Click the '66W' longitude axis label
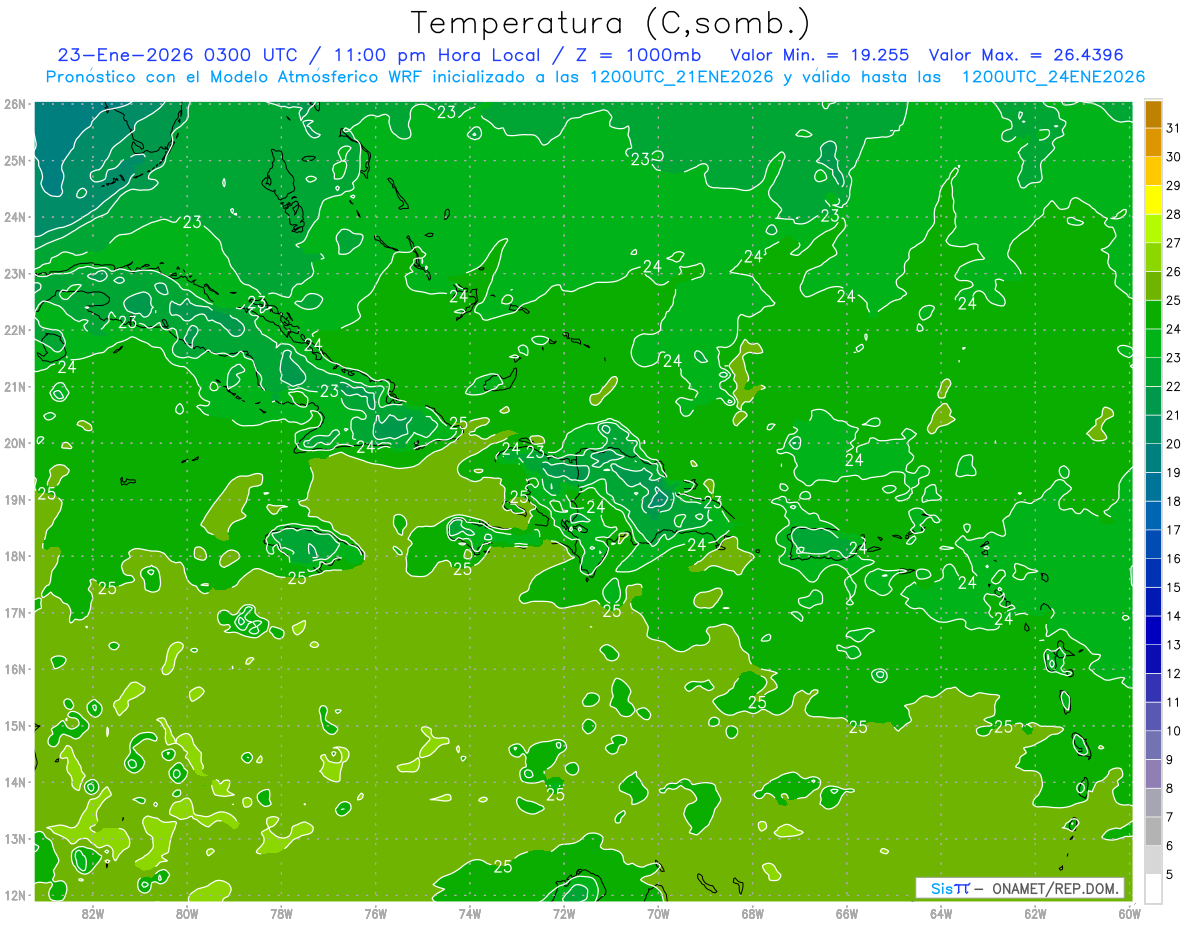 (847, 913)
